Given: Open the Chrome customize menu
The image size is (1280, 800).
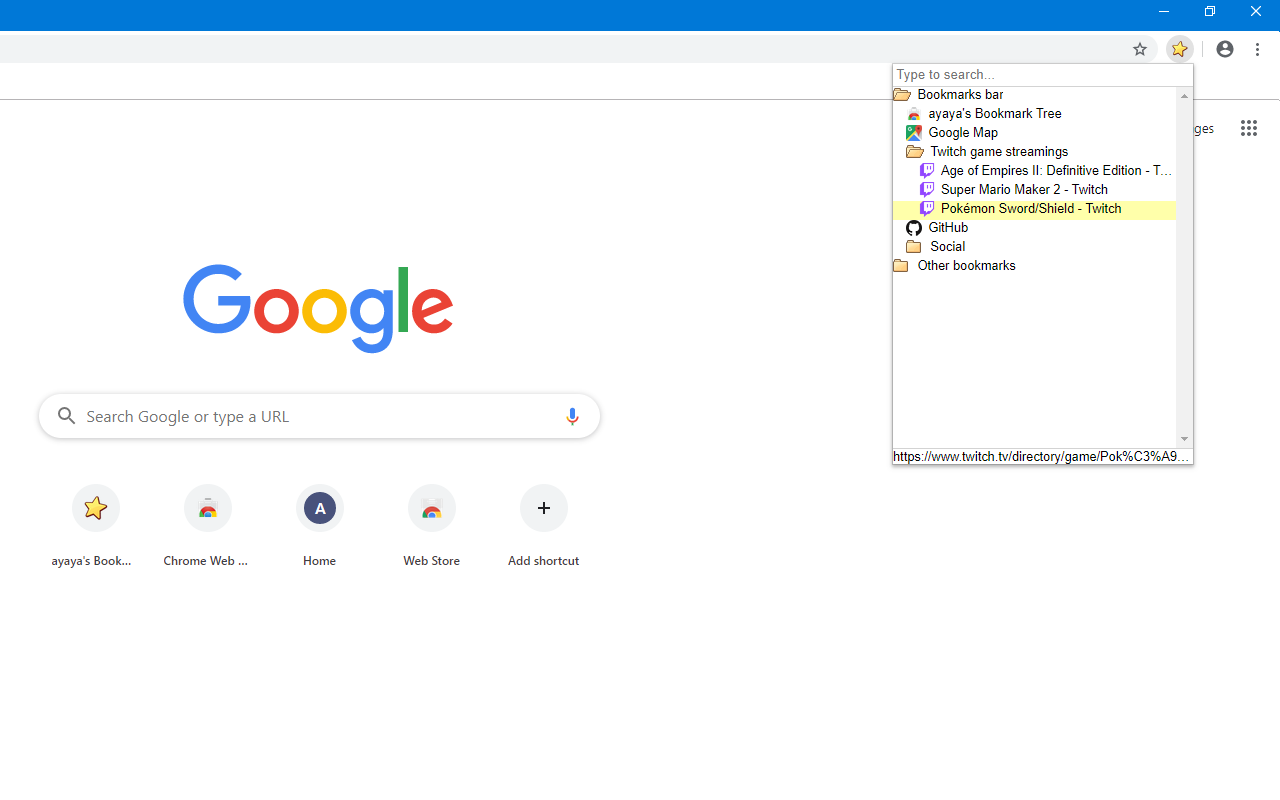Looking at the screenshot, I should click(1257, 48).
